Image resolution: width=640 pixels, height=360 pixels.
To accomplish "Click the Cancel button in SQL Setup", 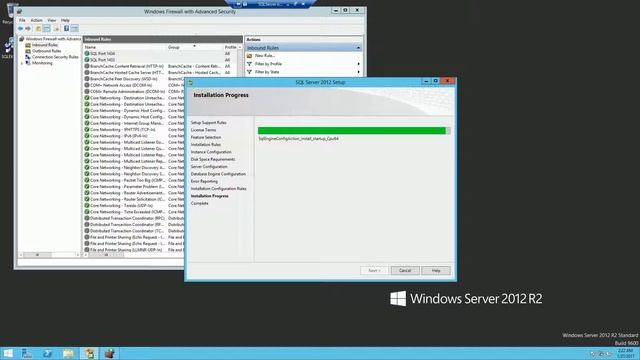I will tap(405, 271).
